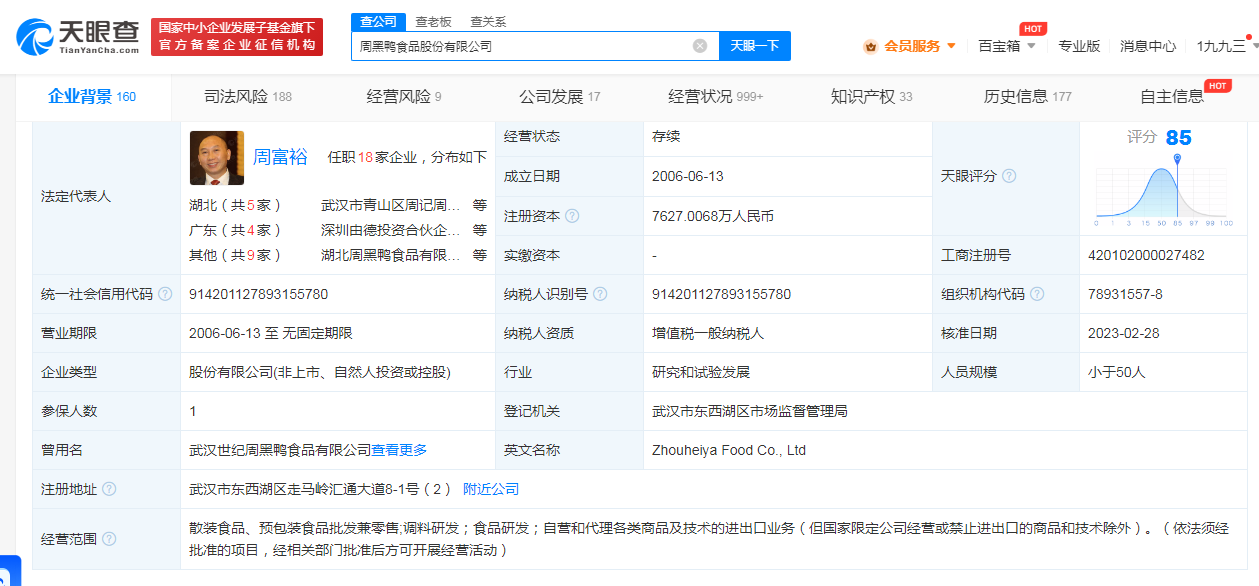1259x586 pixels.
Task: Focus the company name search field
Action: [x=535, y=46]
